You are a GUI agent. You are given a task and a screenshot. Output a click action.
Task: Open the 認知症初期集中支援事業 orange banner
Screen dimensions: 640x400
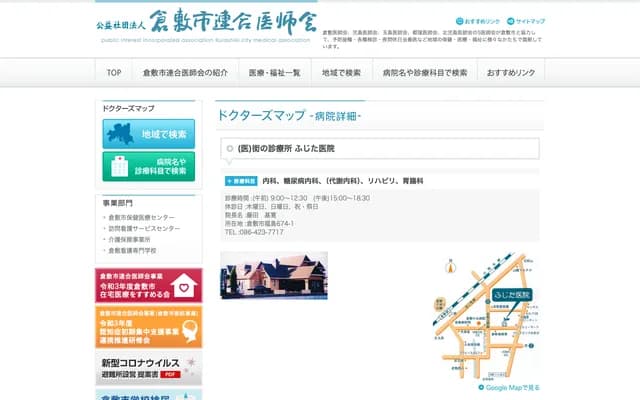[x=148, y=326]
